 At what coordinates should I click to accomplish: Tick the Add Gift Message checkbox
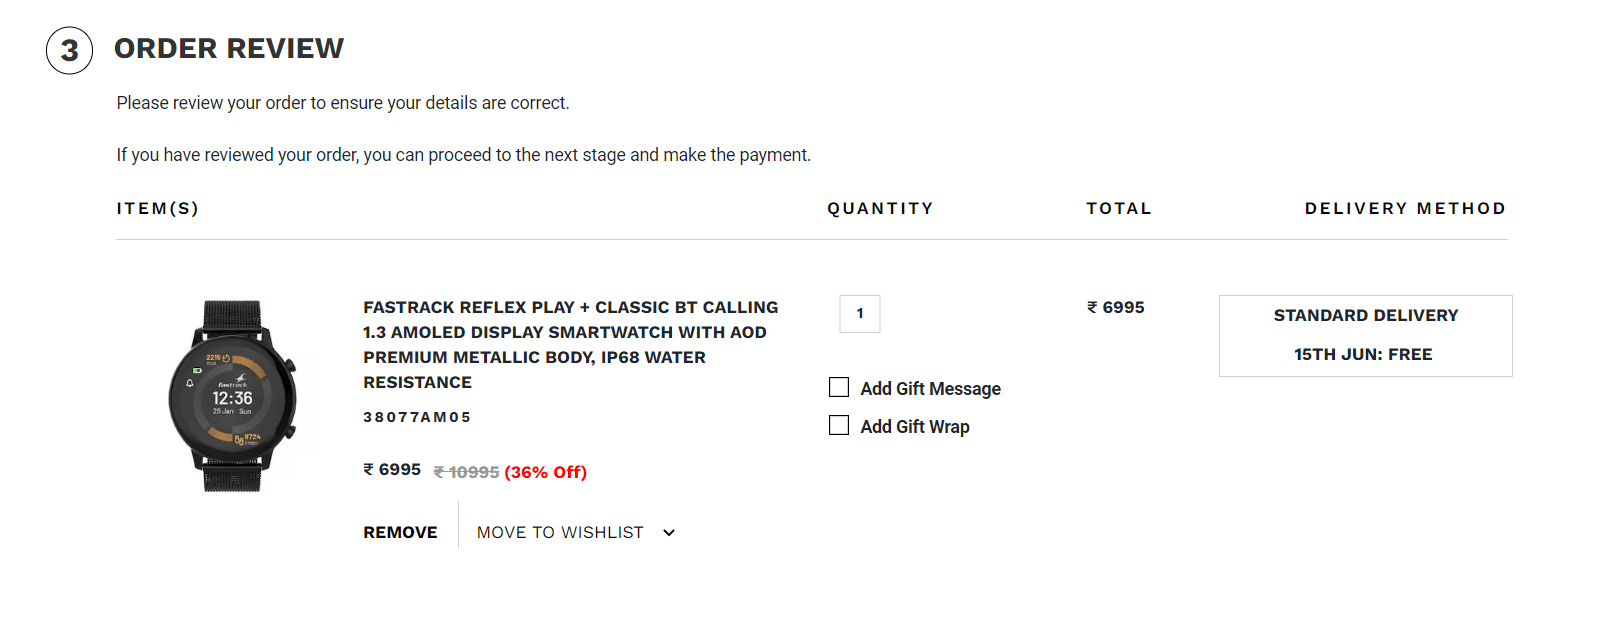click(x=839, y=388)
